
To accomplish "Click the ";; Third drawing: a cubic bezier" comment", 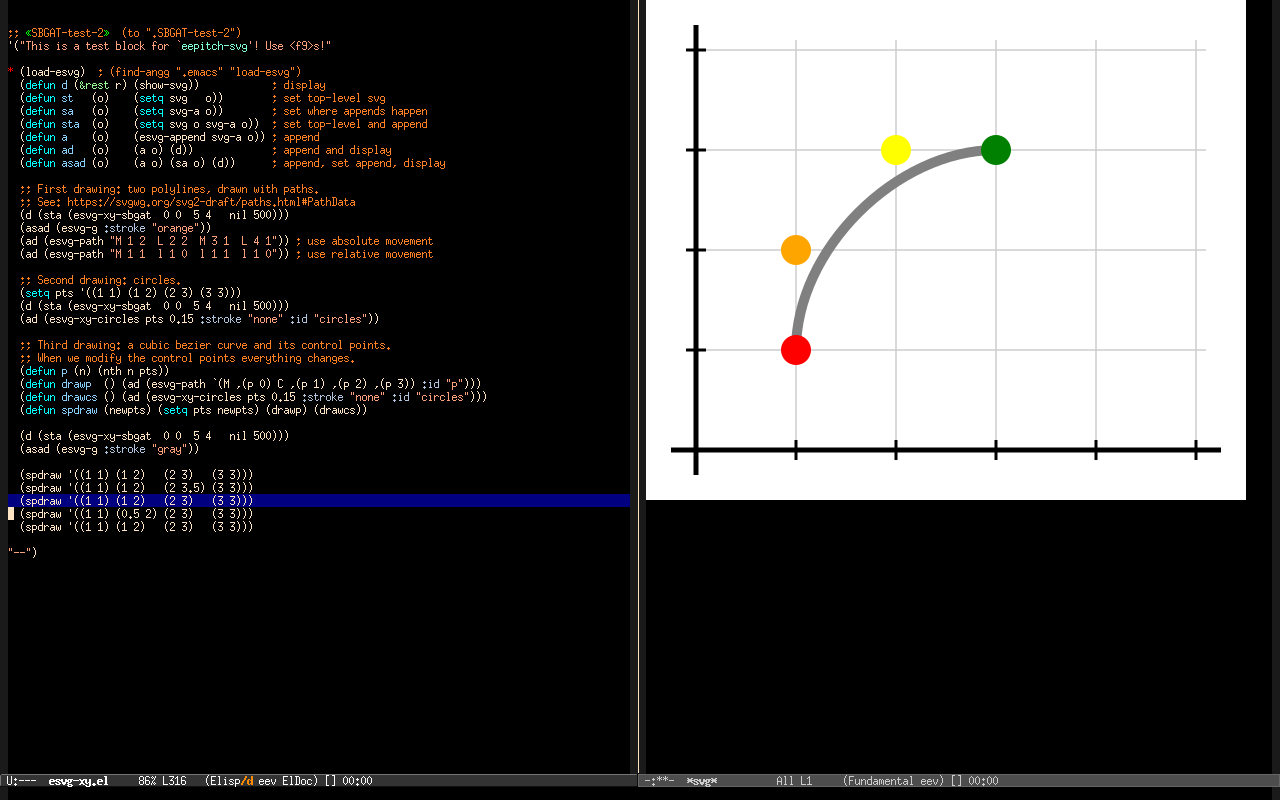I will point(205,345).
